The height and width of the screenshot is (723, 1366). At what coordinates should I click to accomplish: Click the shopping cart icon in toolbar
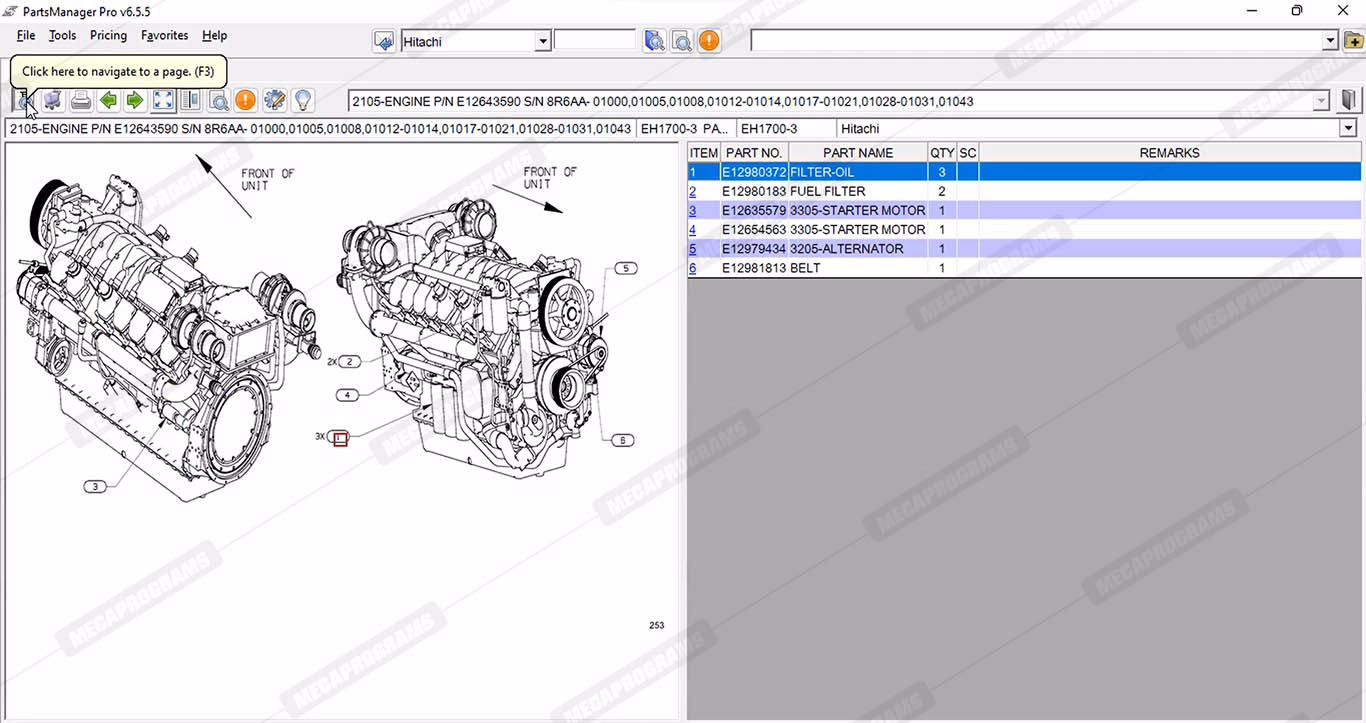pyautogui.click(x=53, y=101)
